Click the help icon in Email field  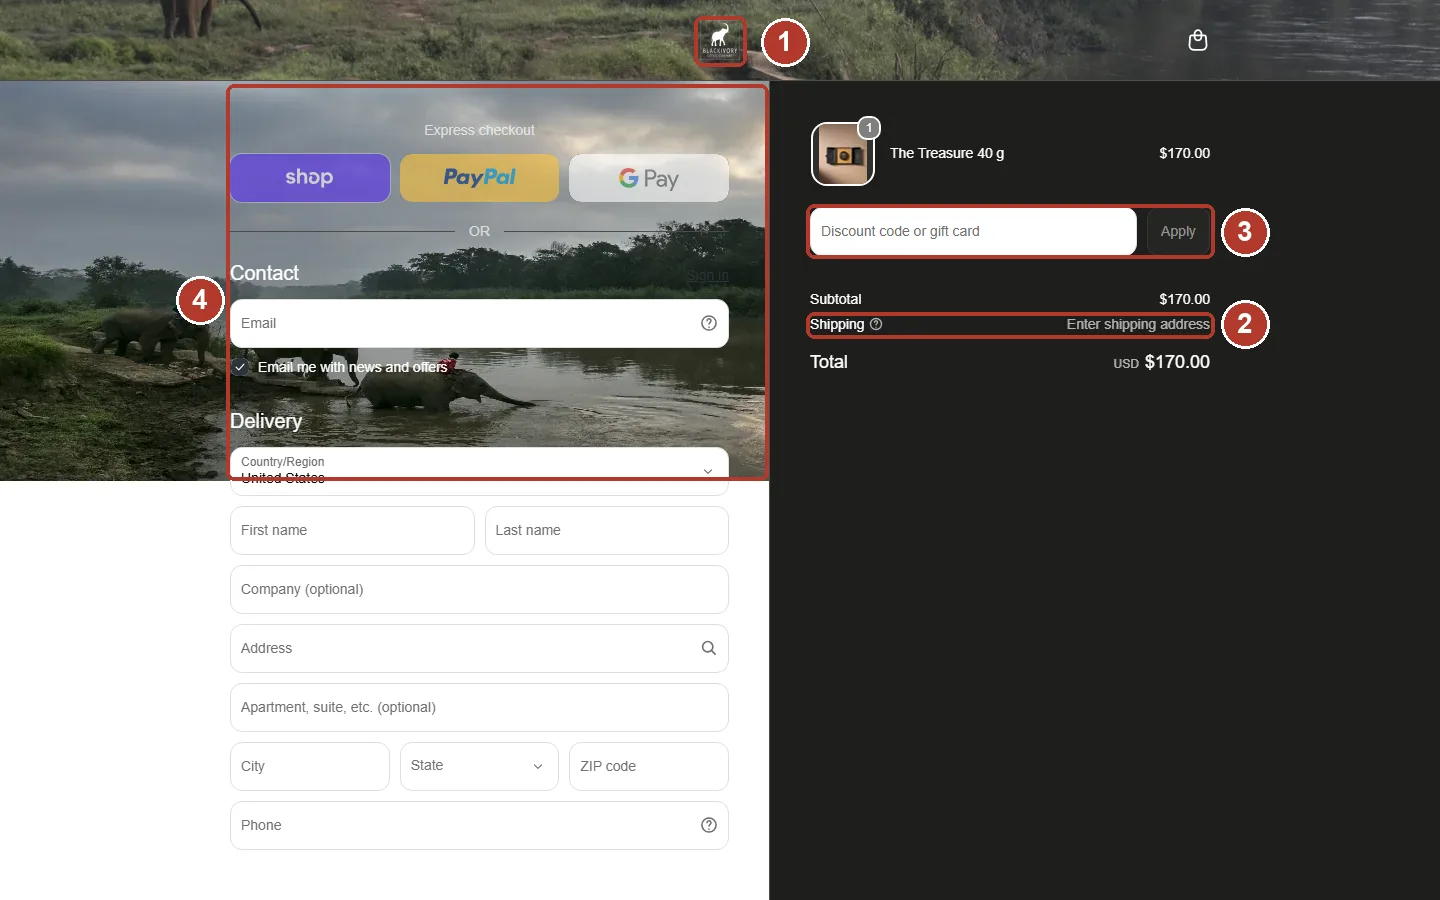709,323
